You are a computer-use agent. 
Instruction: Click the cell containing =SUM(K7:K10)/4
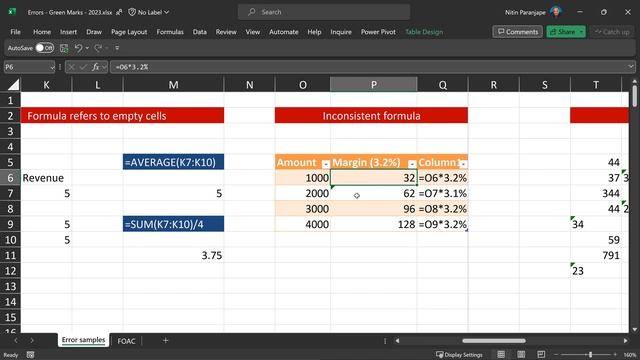173,224
